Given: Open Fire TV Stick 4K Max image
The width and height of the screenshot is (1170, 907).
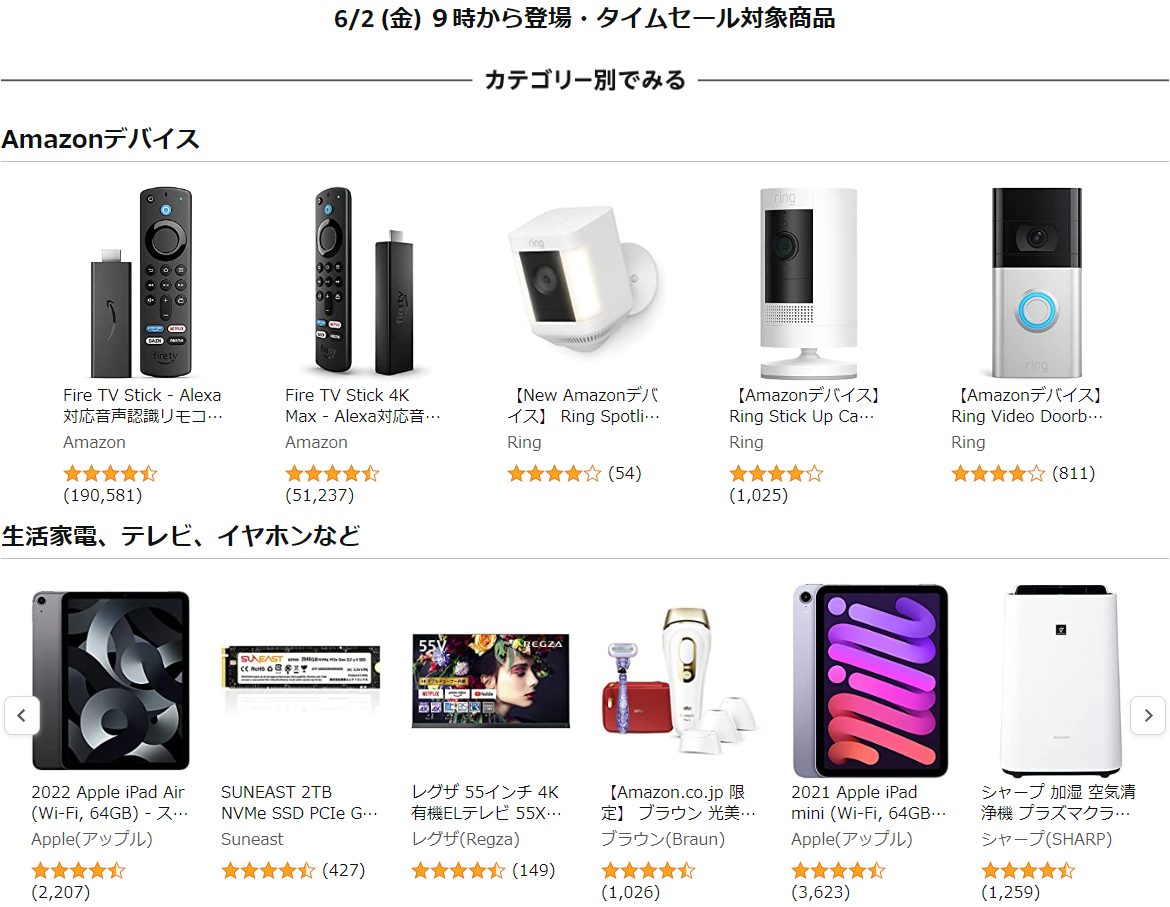Looking at the screenshot, I should [x=364, y=281].
